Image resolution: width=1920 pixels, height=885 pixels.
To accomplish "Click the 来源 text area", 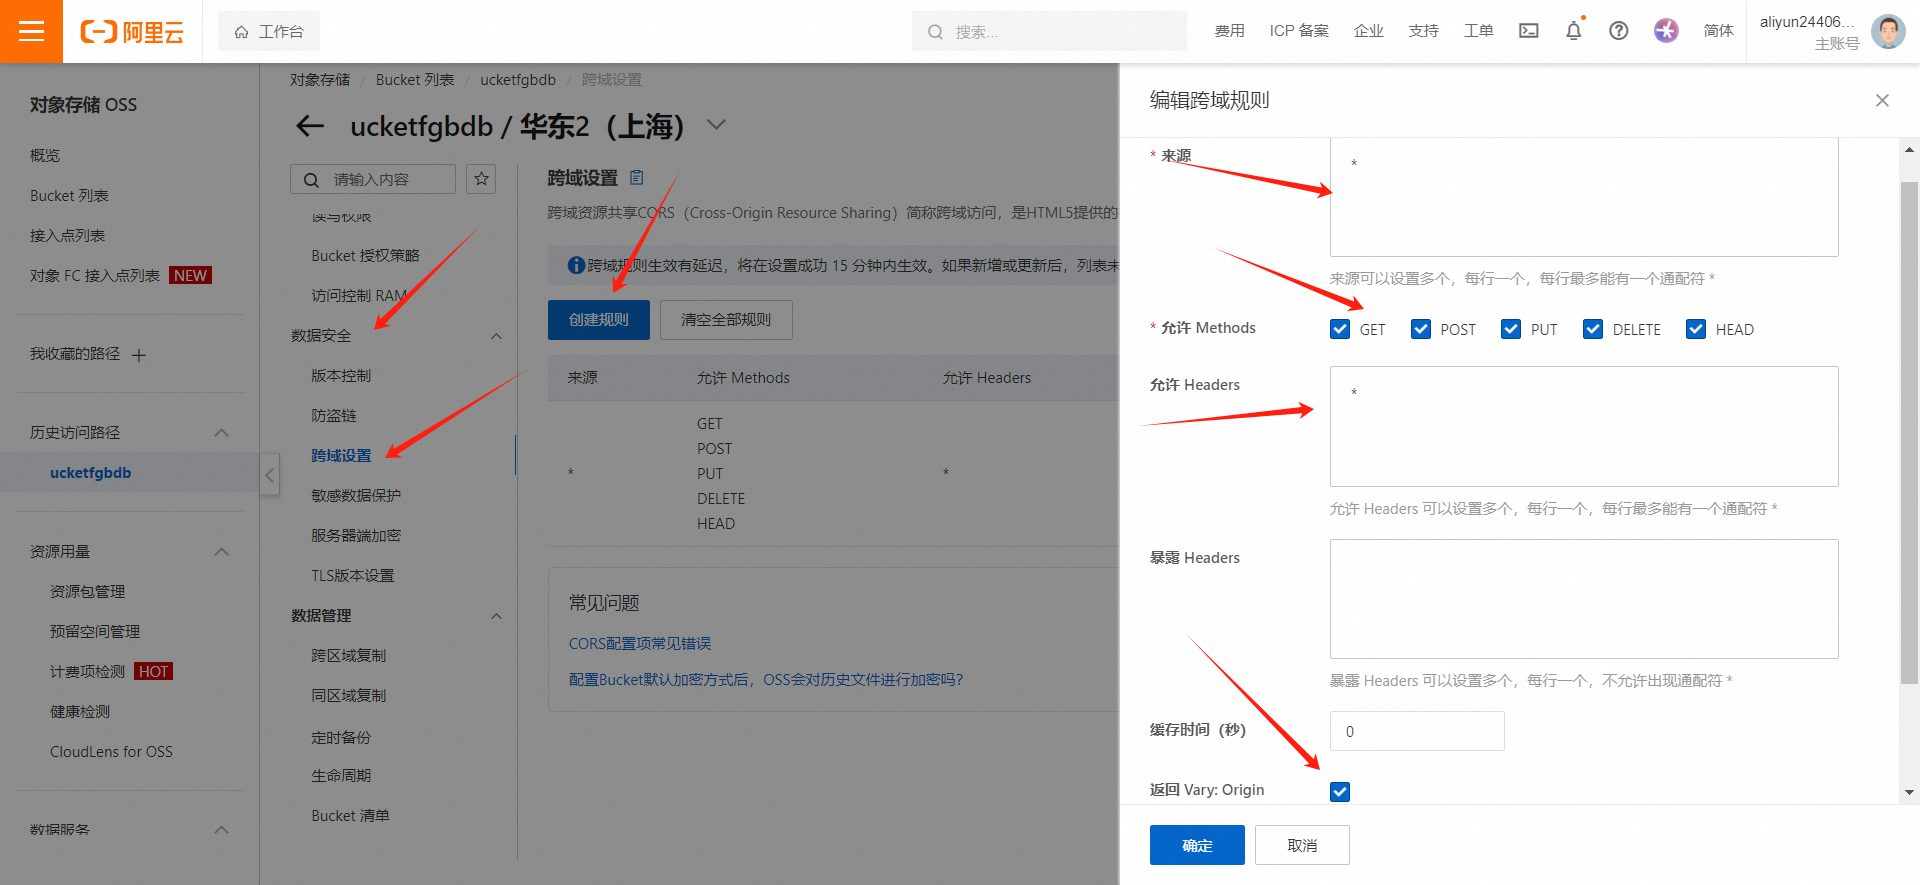I will (1584, 197).
